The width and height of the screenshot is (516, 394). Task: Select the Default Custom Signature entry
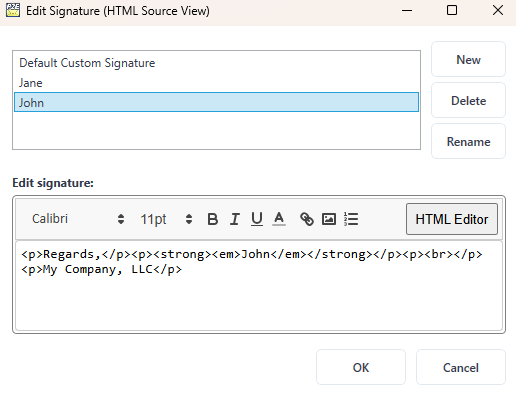pos(216,63)
